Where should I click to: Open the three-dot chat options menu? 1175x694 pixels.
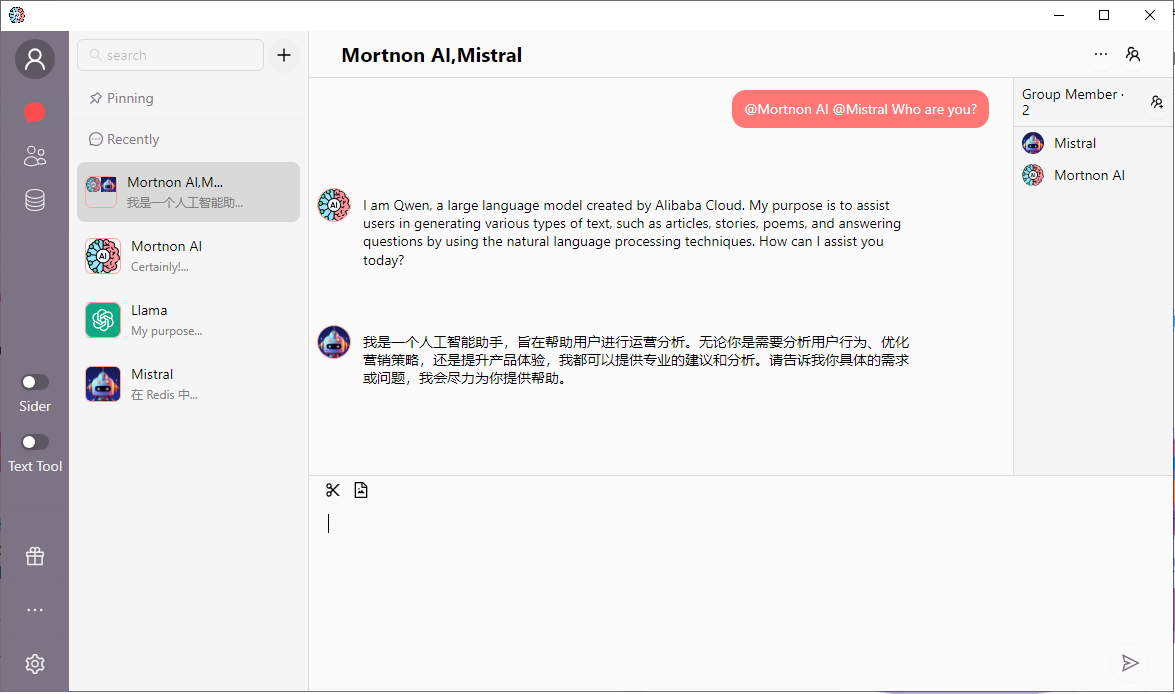pyautogui.click(x=1101, y=55)
